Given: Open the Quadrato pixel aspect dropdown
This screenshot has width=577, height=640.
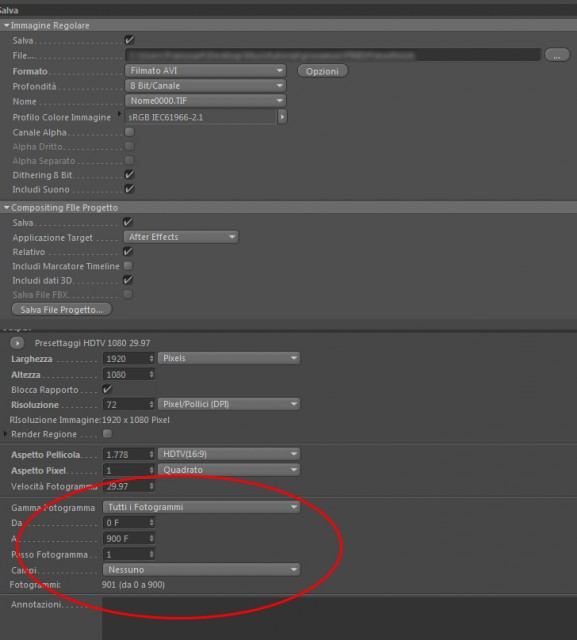Looking at the screenshot, I should [x=229, y=470].
